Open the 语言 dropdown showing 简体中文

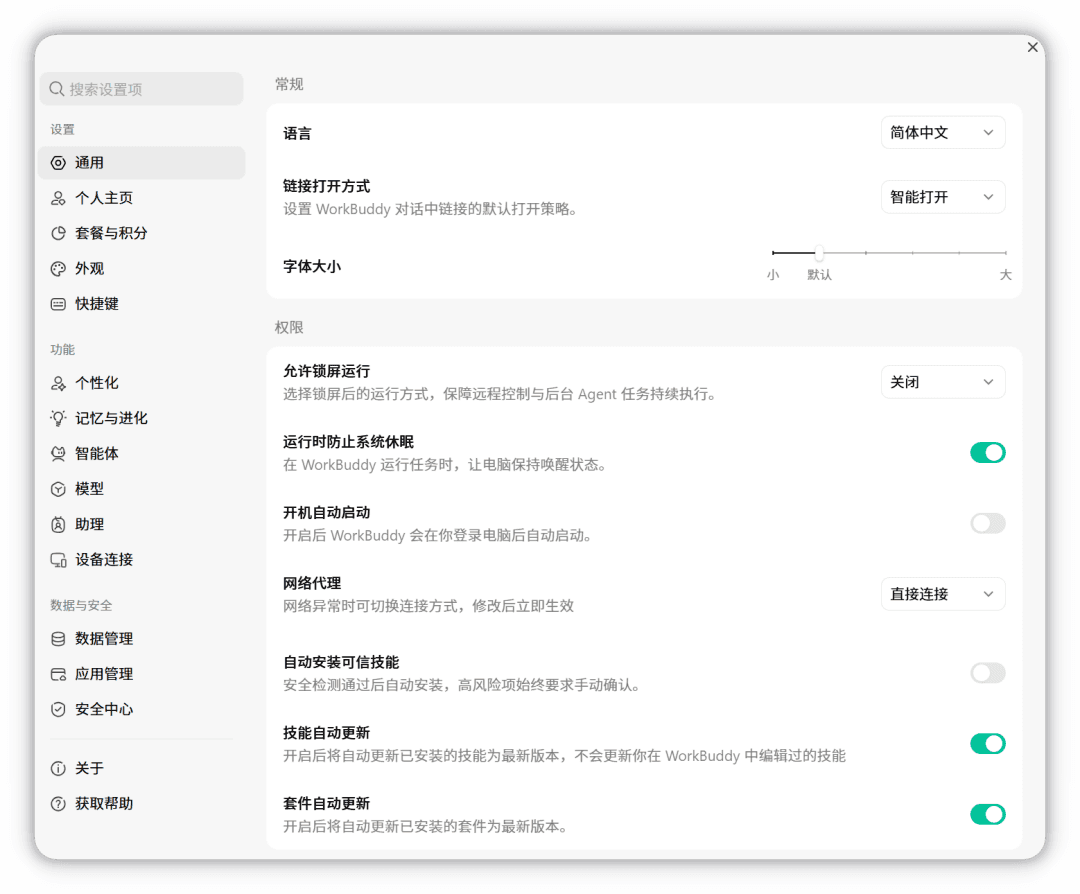click(x=943, y=132)
